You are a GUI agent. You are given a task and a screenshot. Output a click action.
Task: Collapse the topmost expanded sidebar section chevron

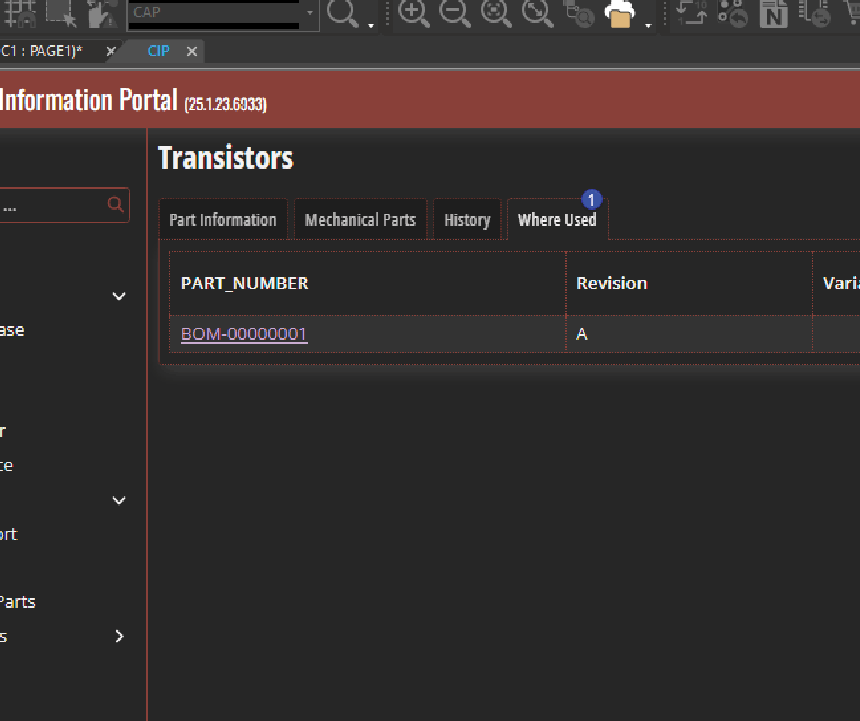pos(119,296)
